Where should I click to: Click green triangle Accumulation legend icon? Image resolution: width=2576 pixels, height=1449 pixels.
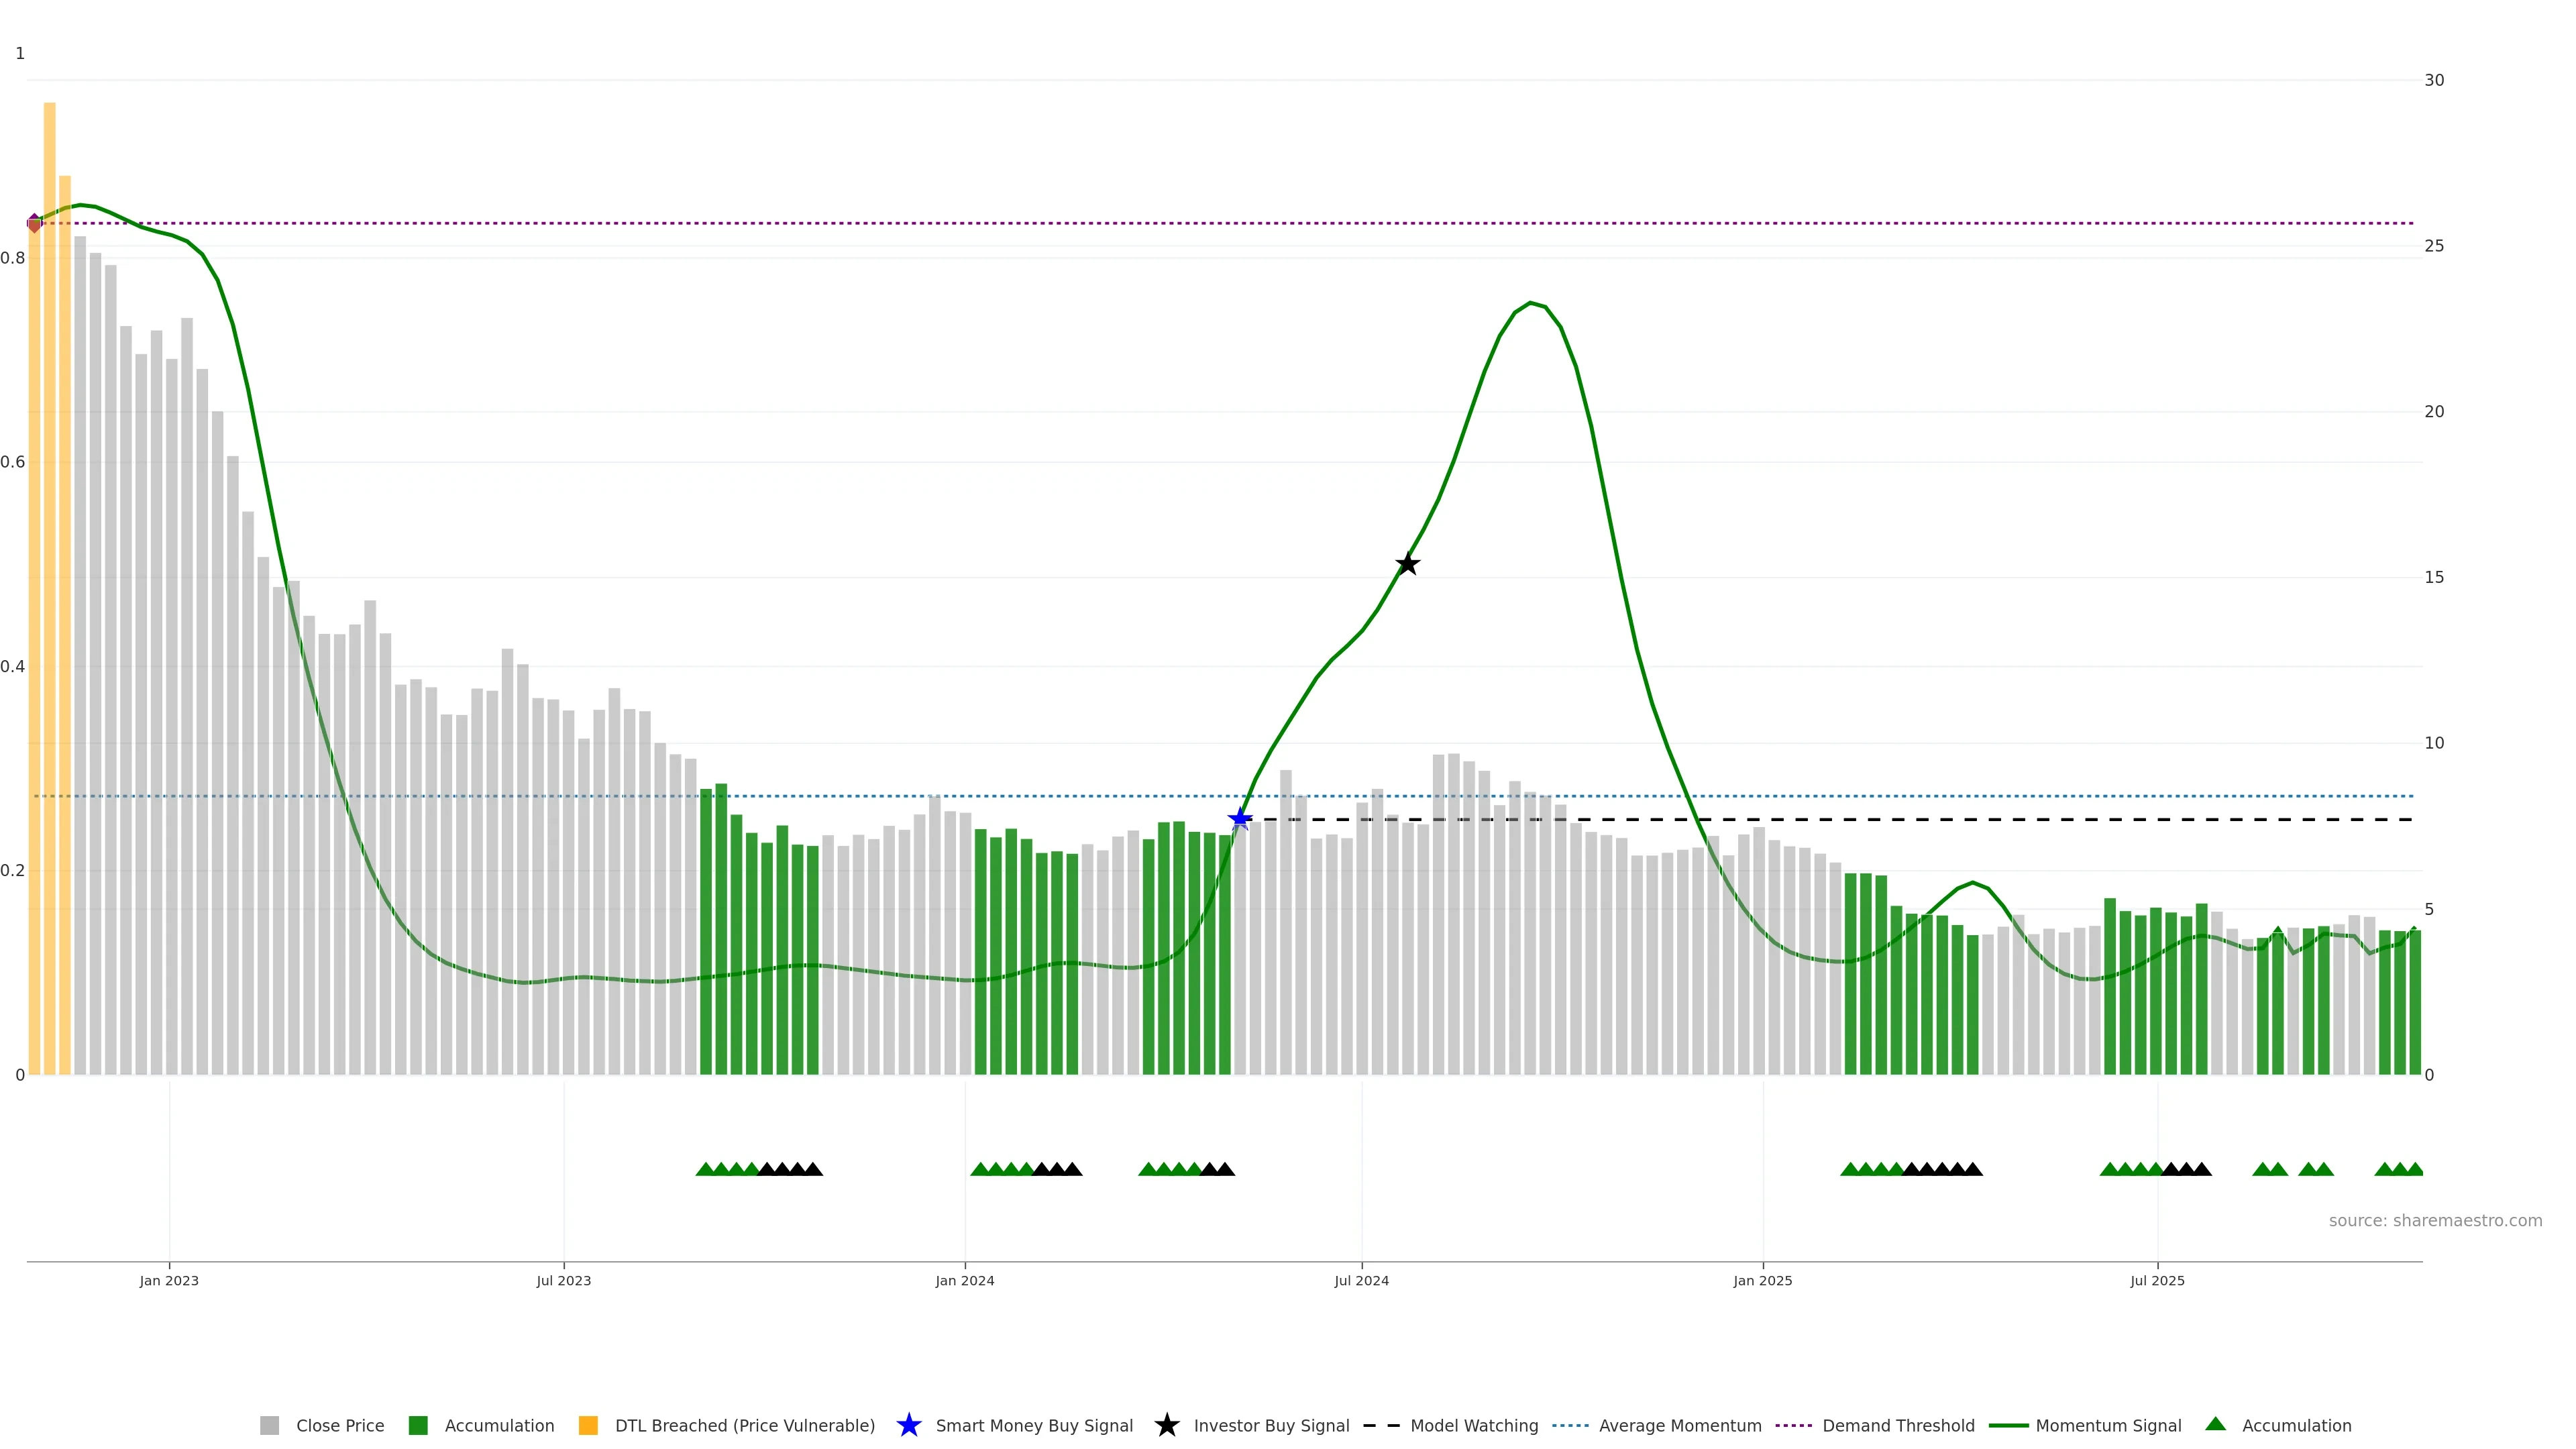coord(2215,1424)
